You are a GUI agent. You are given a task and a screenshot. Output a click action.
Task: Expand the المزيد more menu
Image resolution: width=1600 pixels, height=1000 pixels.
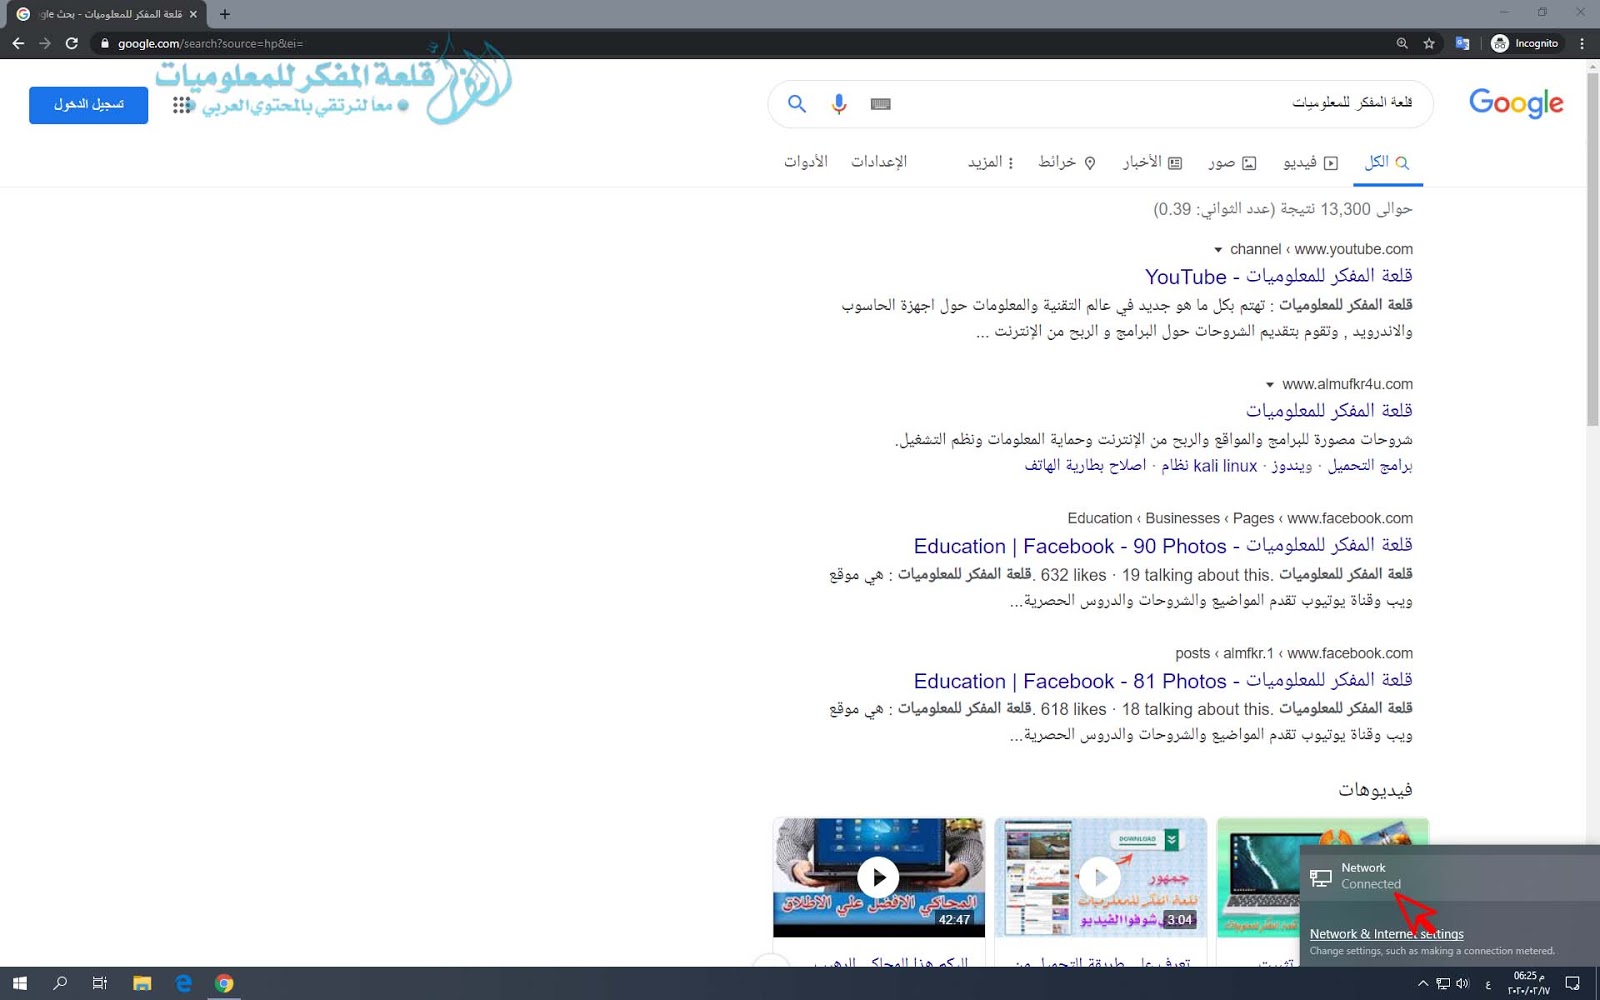(991, 162)
